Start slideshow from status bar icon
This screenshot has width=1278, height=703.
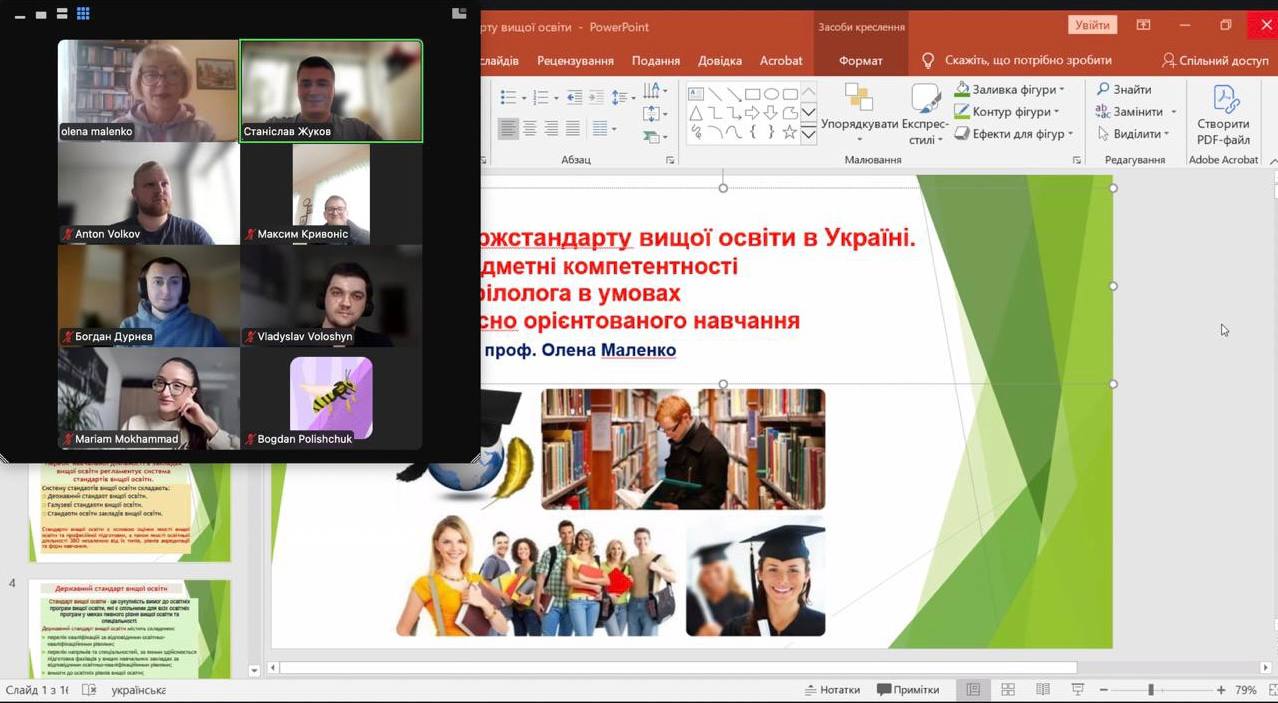1077,690
